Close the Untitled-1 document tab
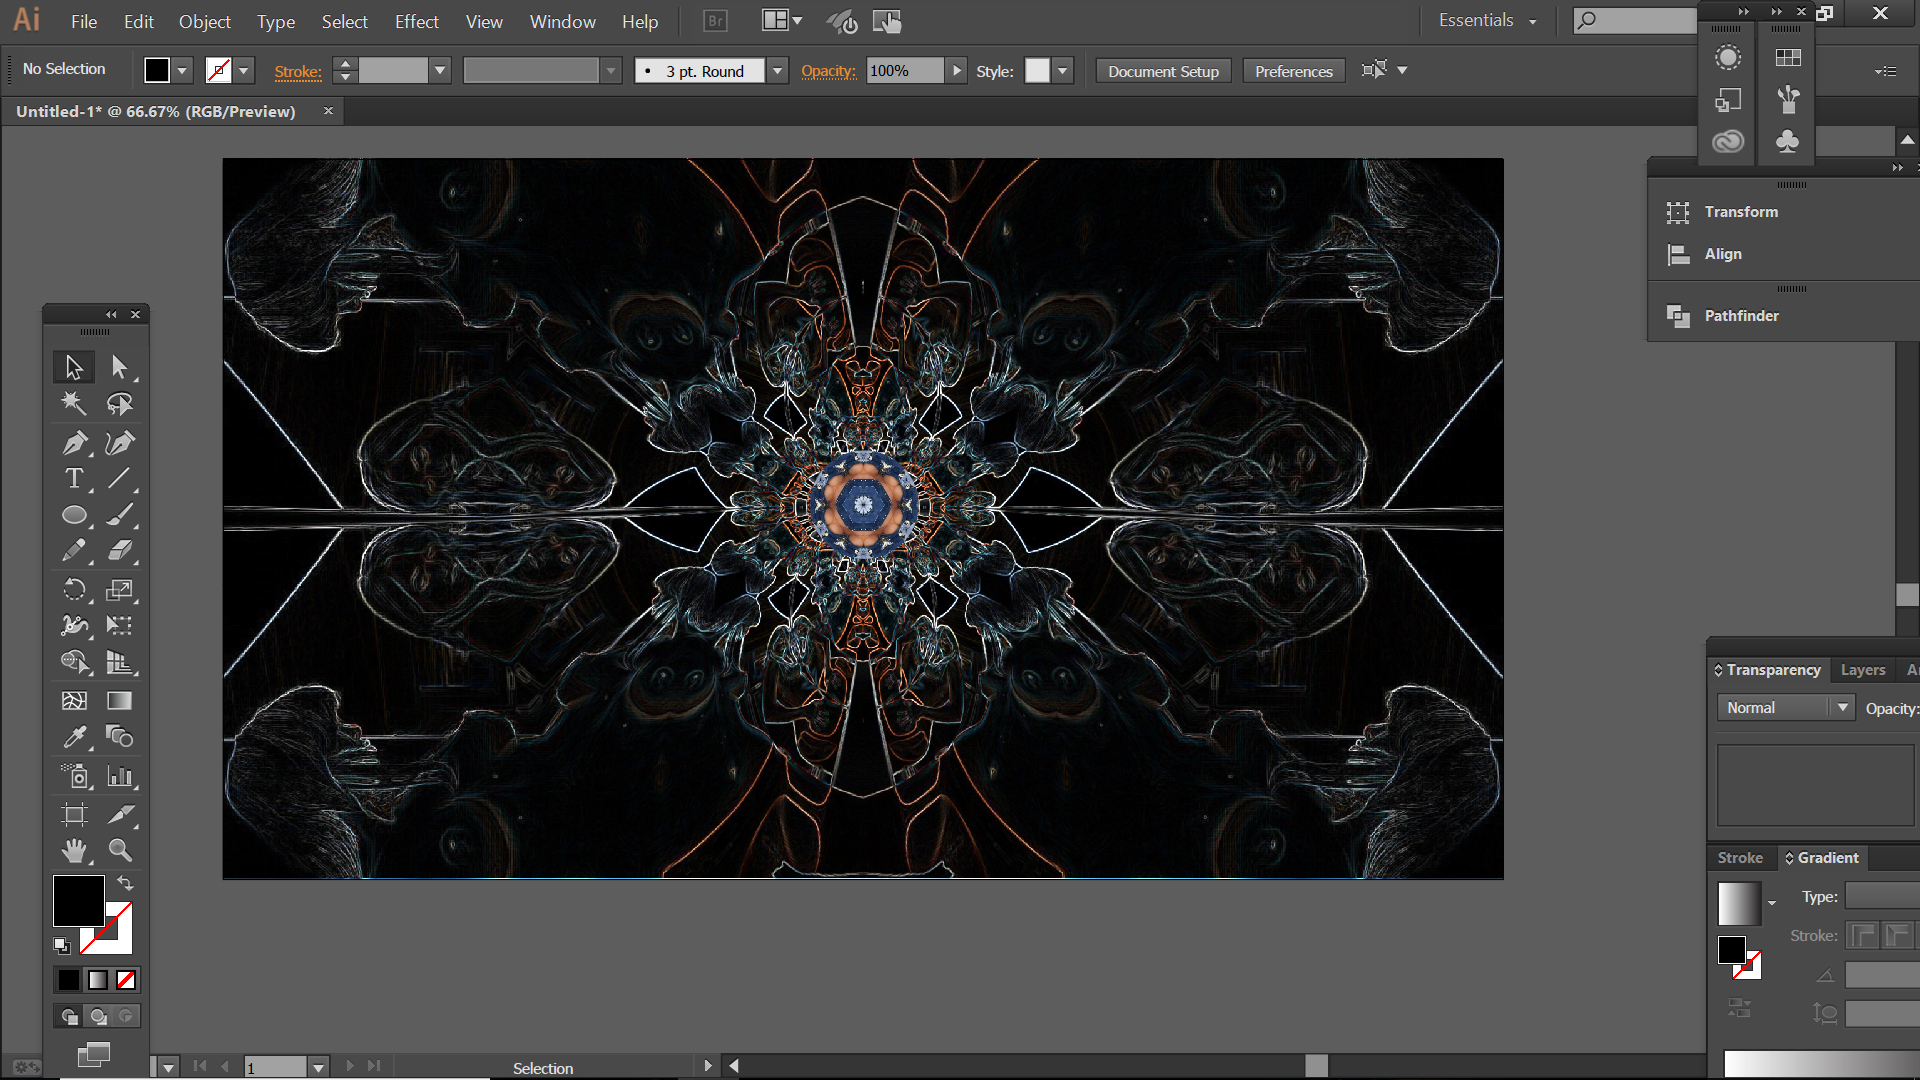Image resolution: width=1920 pixels, height=1080 pixels. click(328, 111)
